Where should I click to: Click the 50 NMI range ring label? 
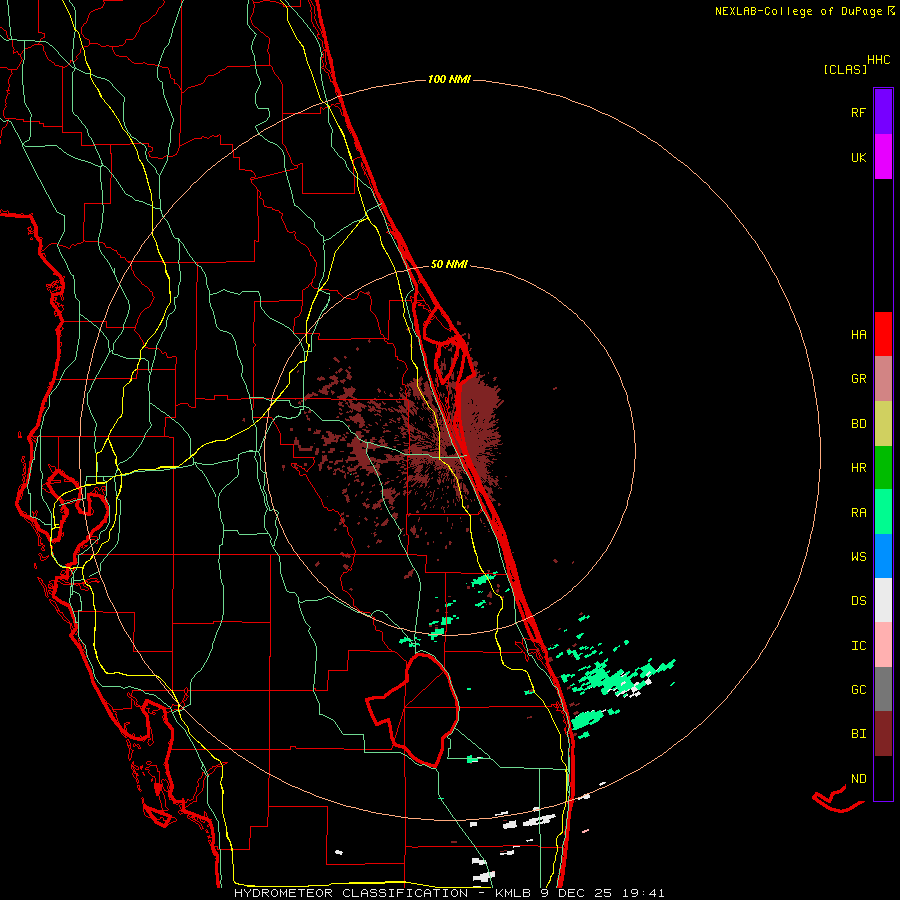click(449, 264)
